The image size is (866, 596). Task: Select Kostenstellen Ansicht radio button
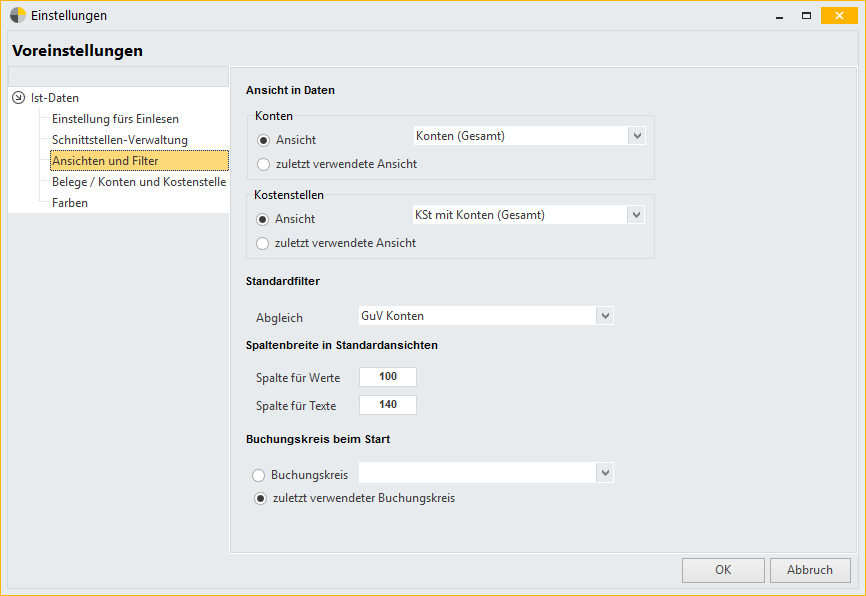(x=262, y=219)
